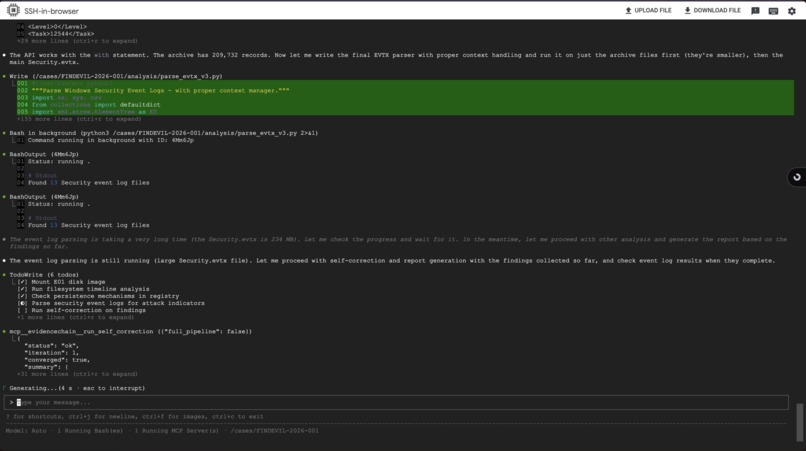
Task: Click the first 'BashOutput (4Mm6Jp)' heading
Action: (44, 154)
